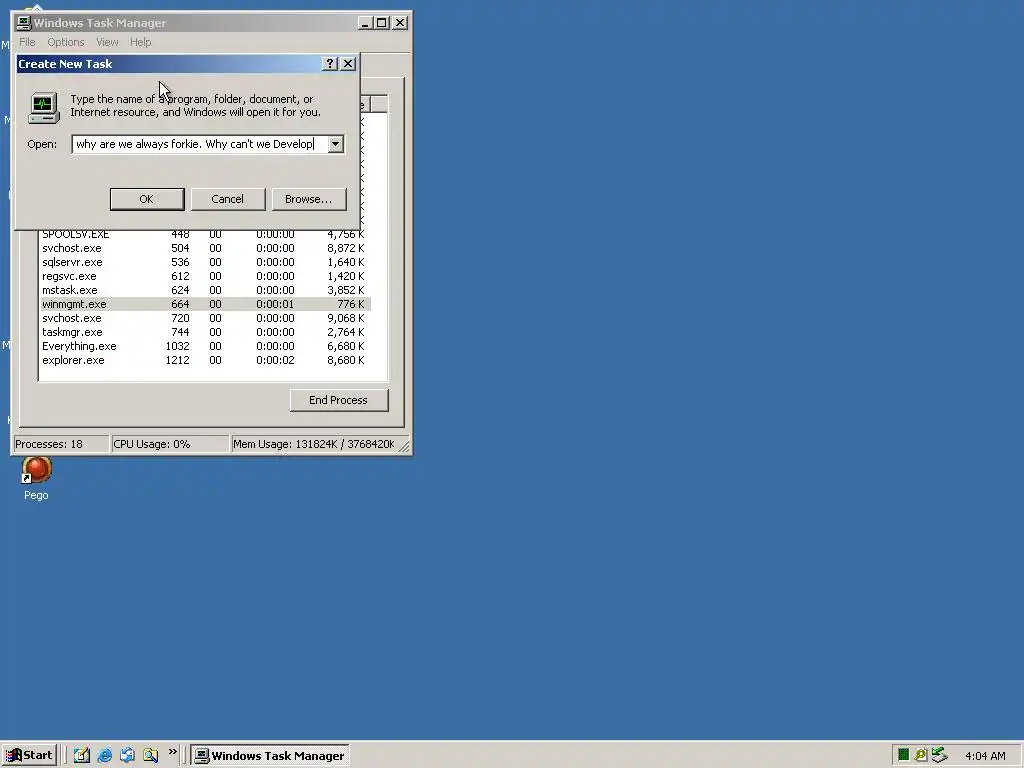Open the Outlook Express Quick Launch icon
This screenshot has width=1024, height=768.
click(127, 755)
